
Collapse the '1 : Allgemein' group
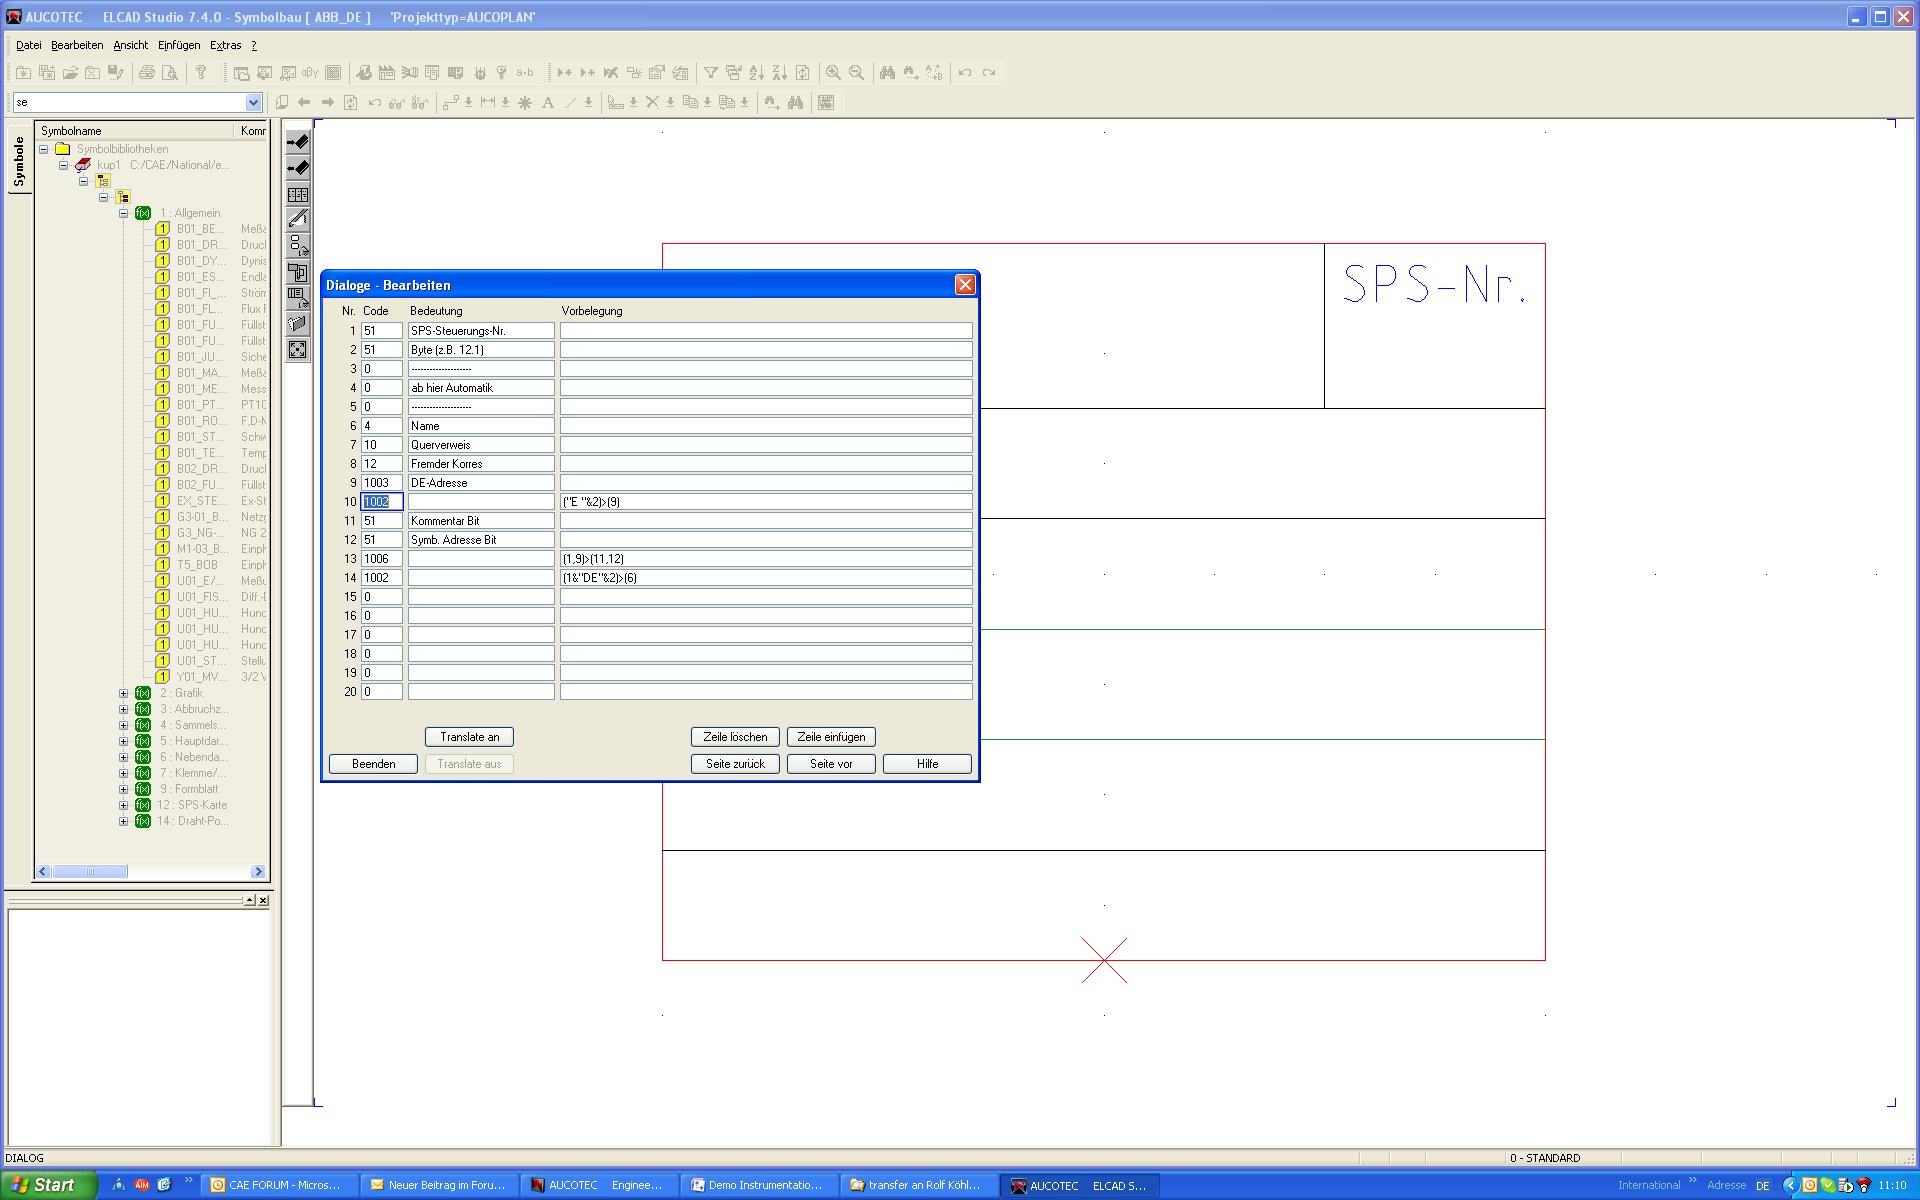pyautogui.click(x=124, y=213)
